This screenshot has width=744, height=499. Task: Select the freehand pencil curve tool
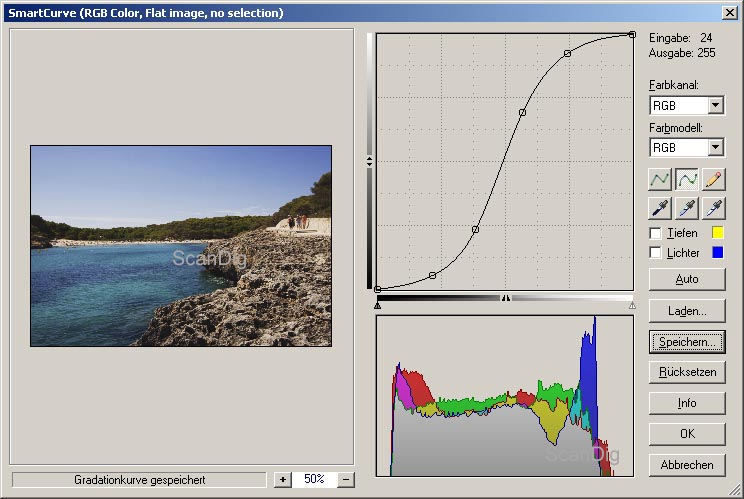(713, 179)
